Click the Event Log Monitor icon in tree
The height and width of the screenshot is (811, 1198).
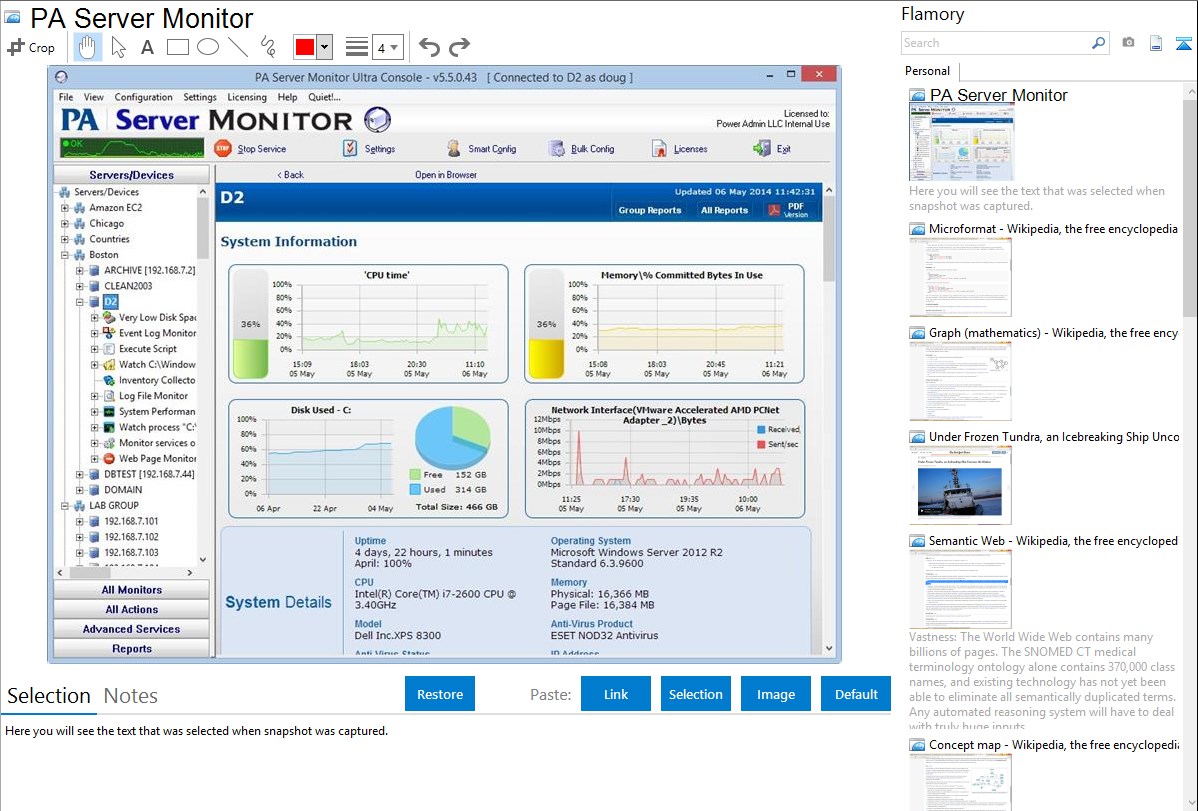click(109, 333)
